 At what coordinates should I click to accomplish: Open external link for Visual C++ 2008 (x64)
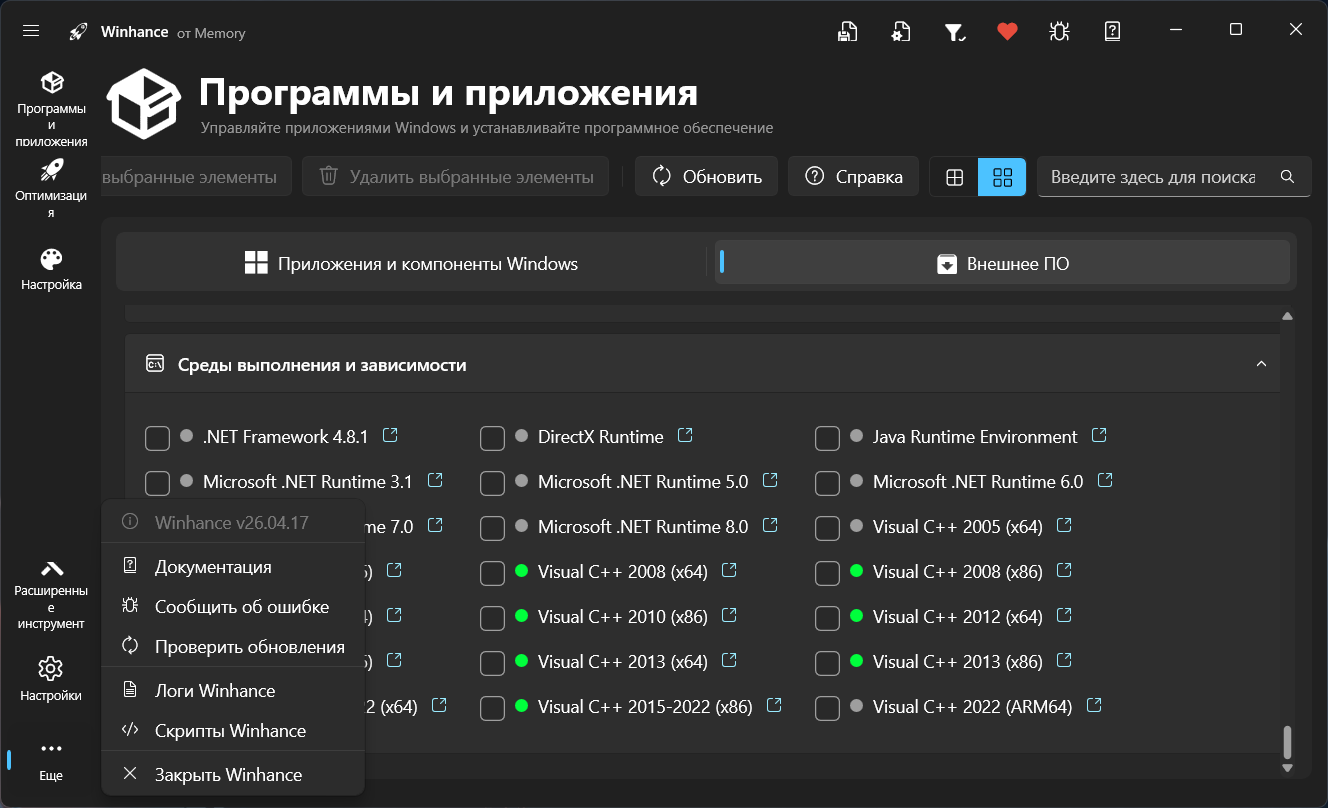(x=729, y=570)
